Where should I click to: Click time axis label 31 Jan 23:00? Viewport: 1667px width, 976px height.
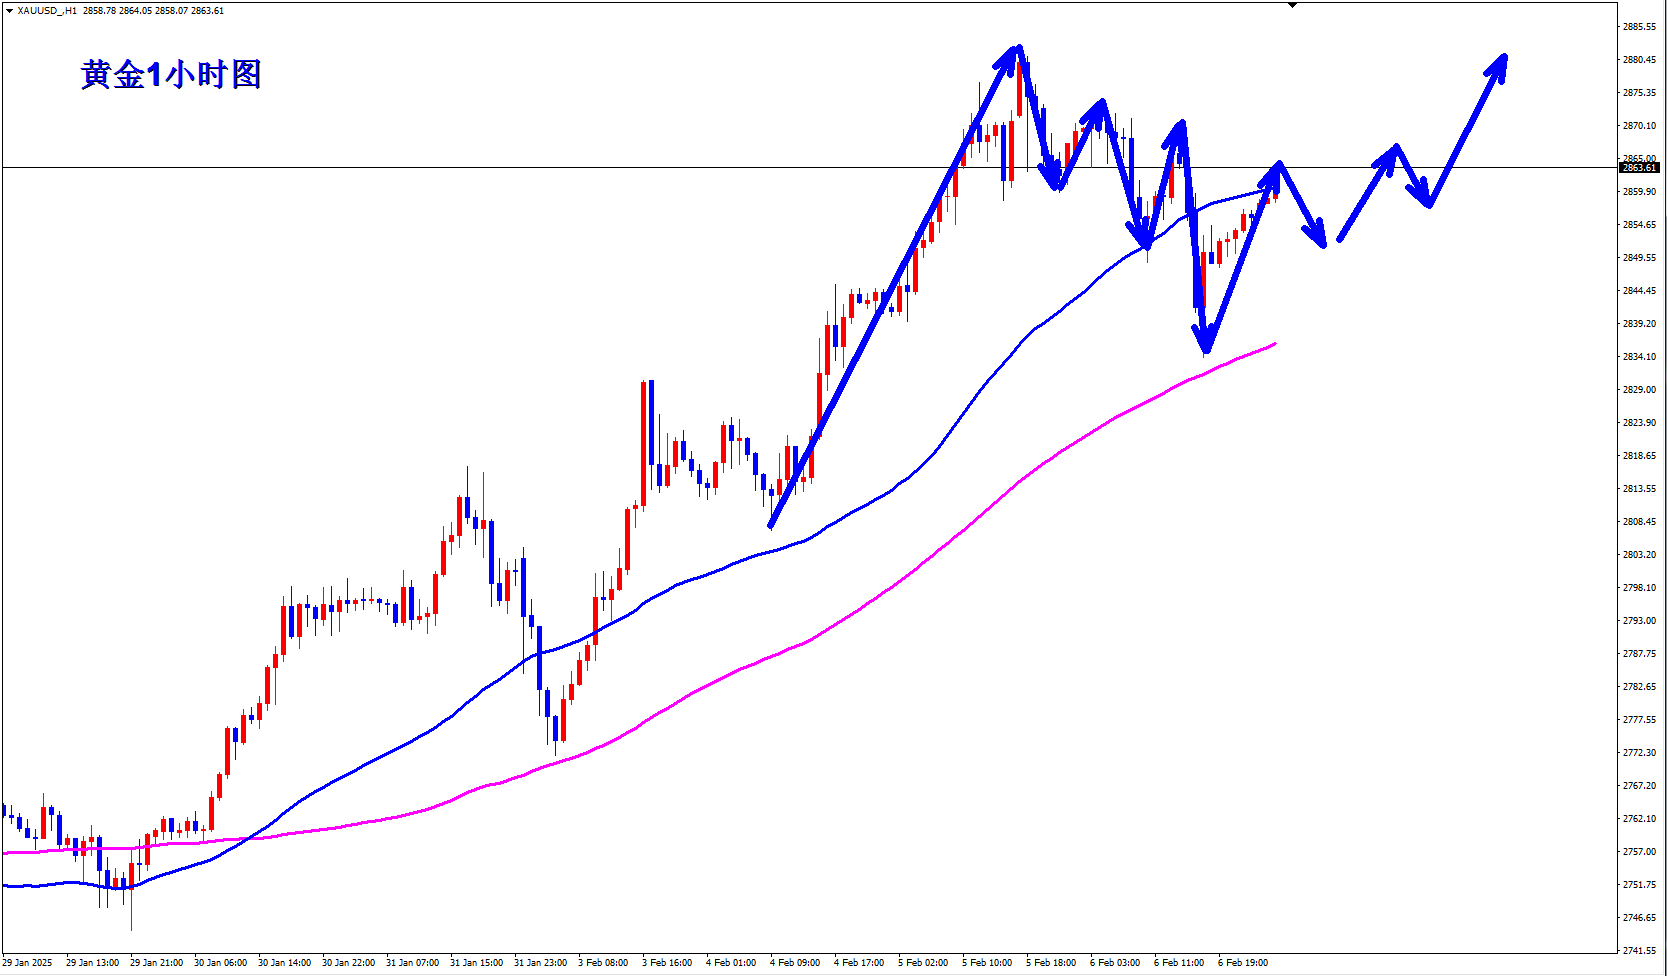click(x=540, y=963)
